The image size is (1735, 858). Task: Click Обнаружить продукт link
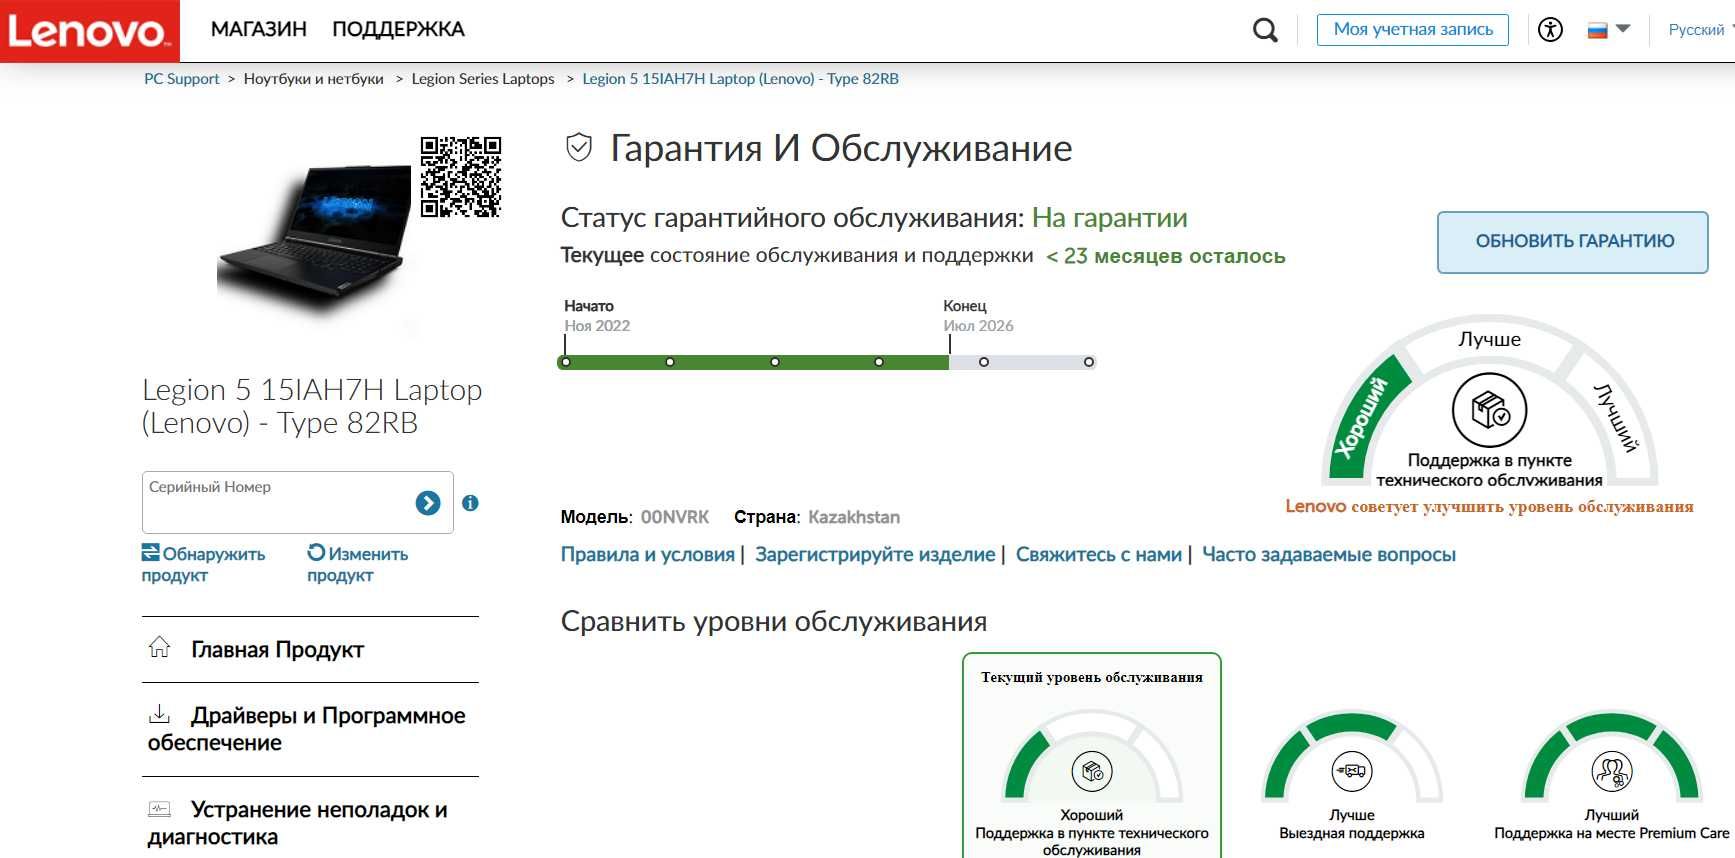(203, 564)
